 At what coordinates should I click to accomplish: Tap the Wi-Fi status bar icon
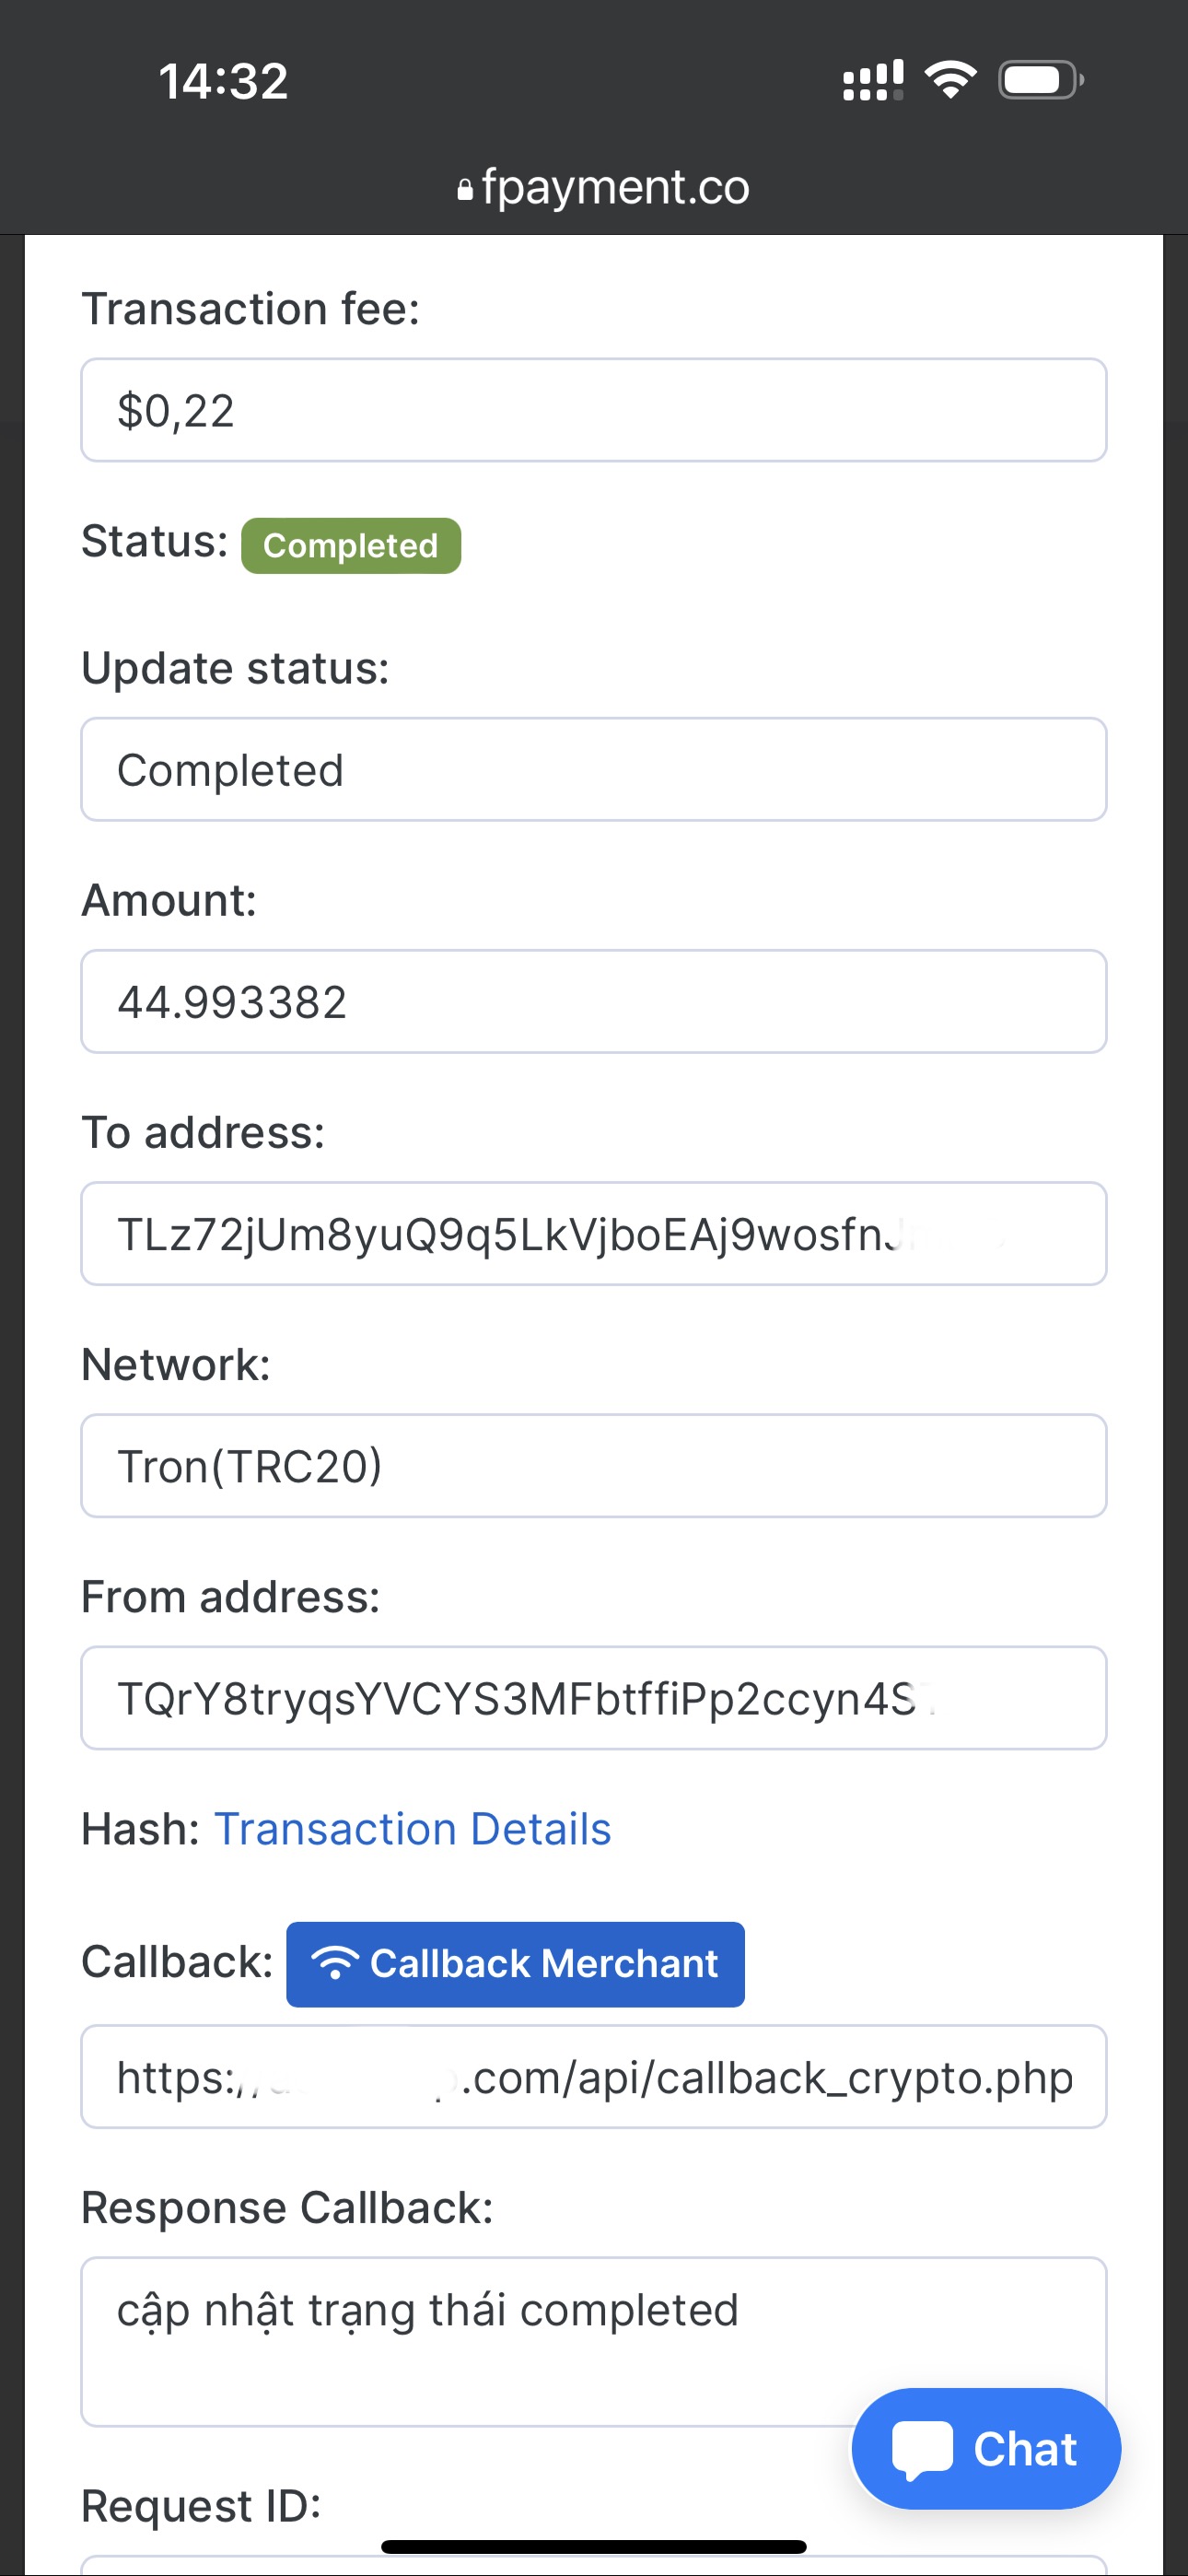pos(950,79)
